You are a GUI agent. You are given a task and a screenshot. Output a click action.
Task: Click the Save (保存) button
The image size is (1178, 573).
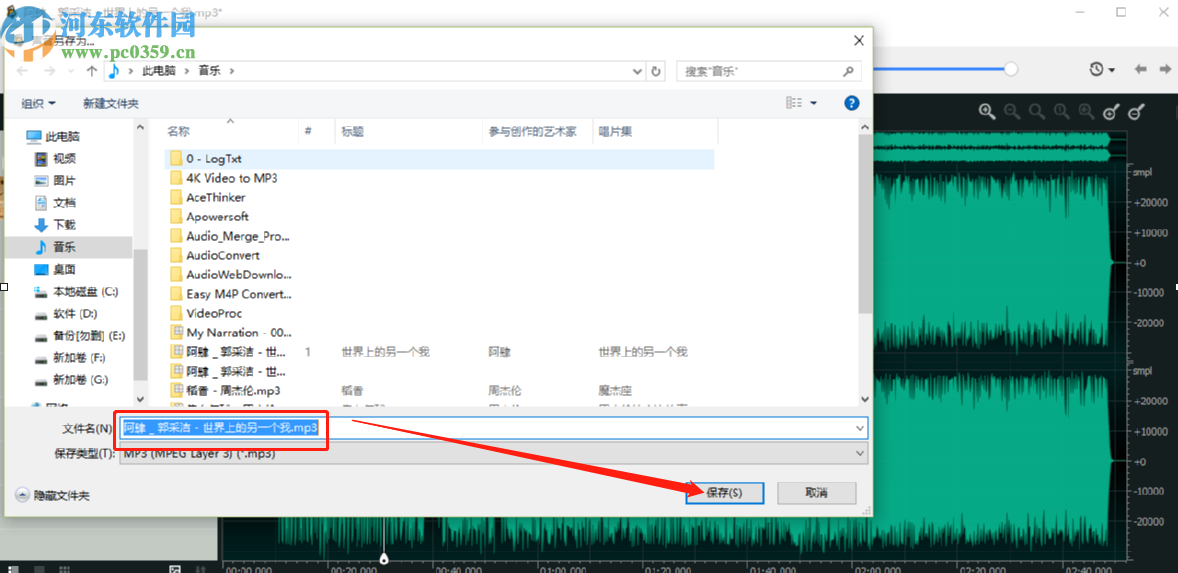pos(725,493)
